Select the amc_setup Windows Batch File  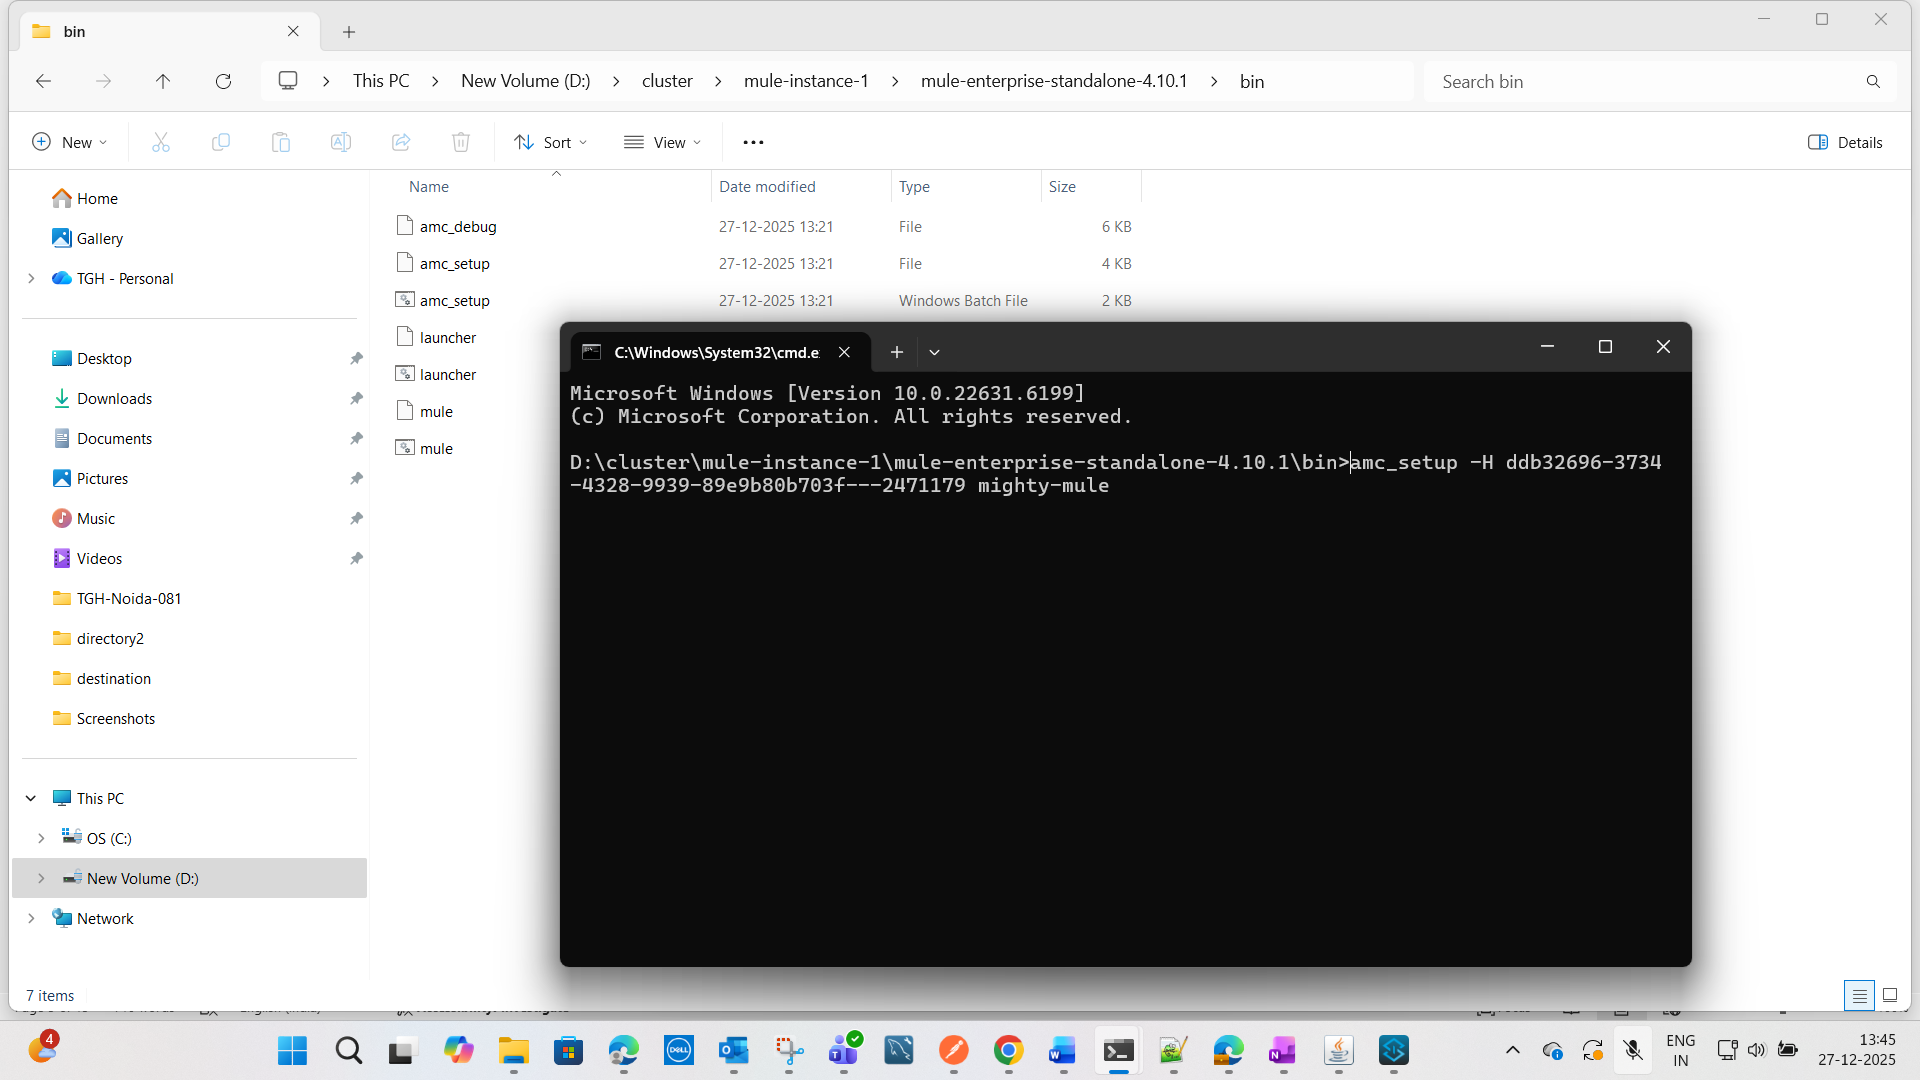pyautogui.click(x=455, y=300)
